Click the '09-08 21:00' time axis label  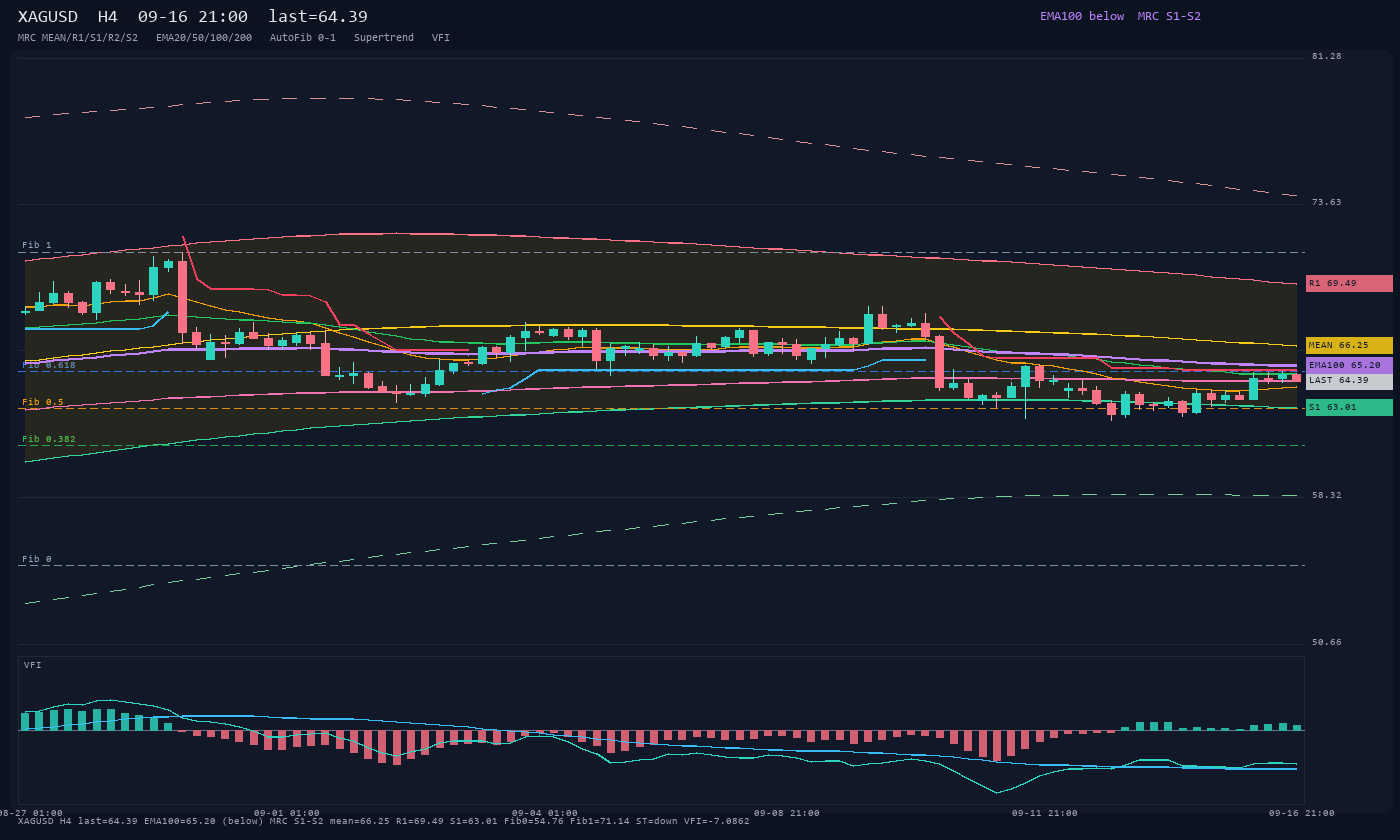(x=787, y=813)
